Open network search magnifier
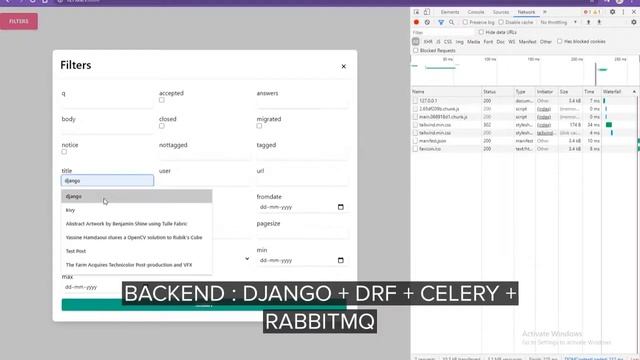Image resolution: width=640 pixels, height=360 pixels. [x=451, y=22]
